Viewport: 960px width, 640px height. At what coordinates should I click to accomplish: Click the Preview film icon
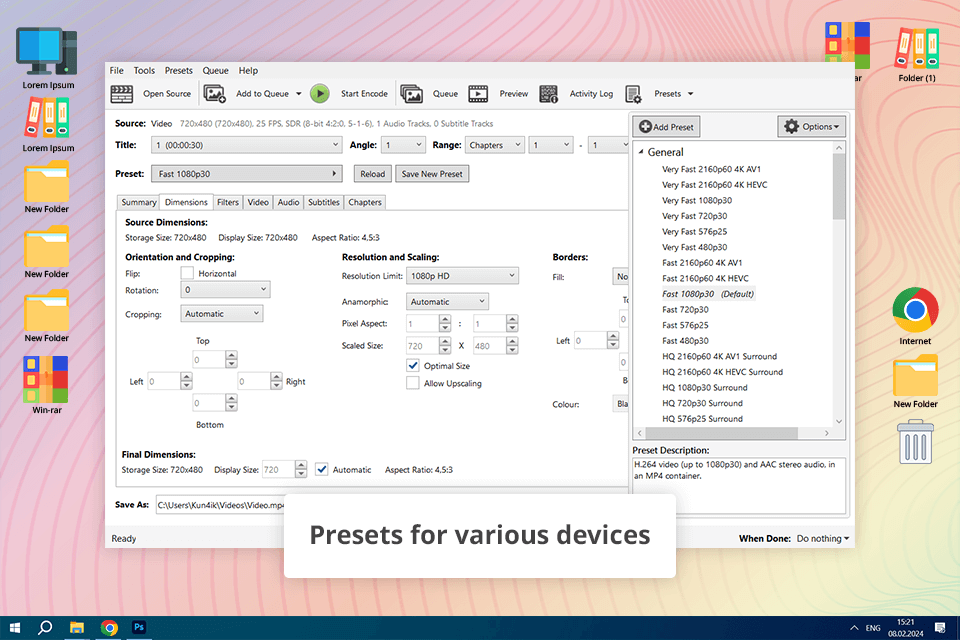coord(478,94)
